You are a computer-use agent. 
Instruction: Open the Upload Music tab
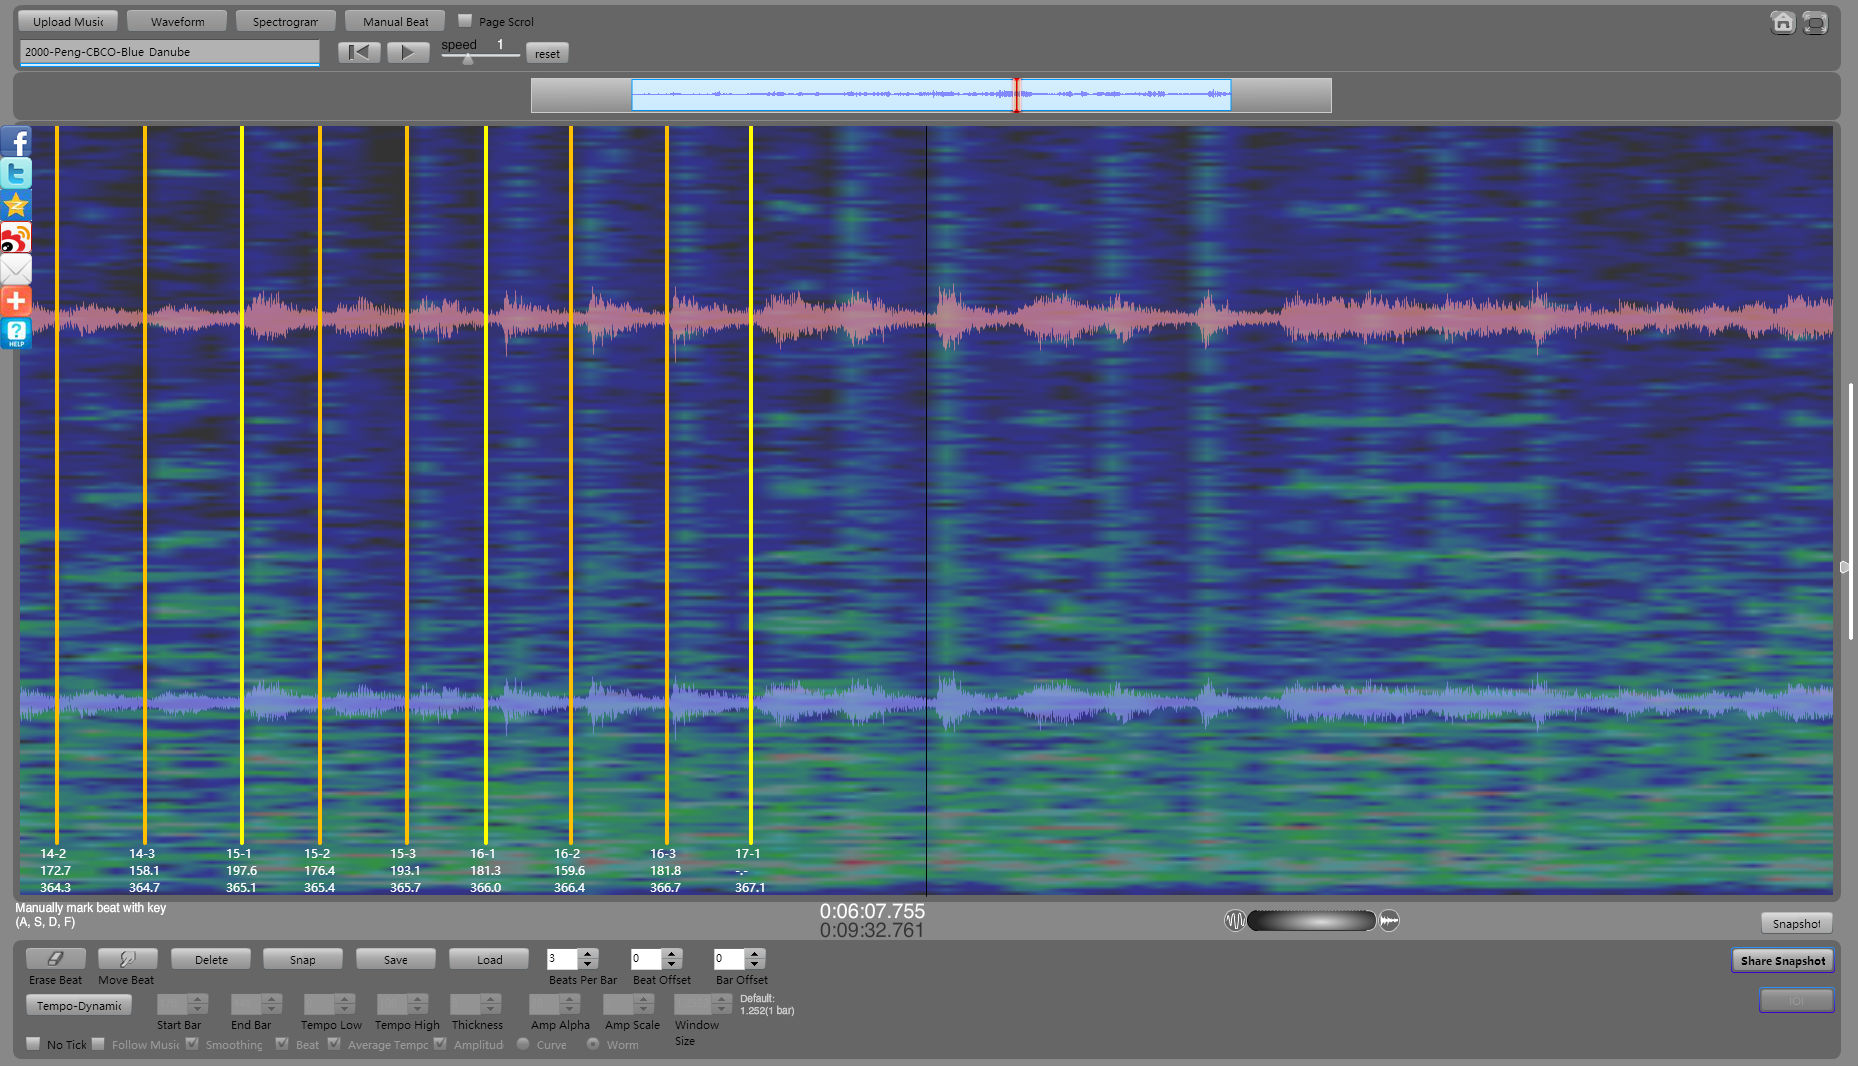68,21
